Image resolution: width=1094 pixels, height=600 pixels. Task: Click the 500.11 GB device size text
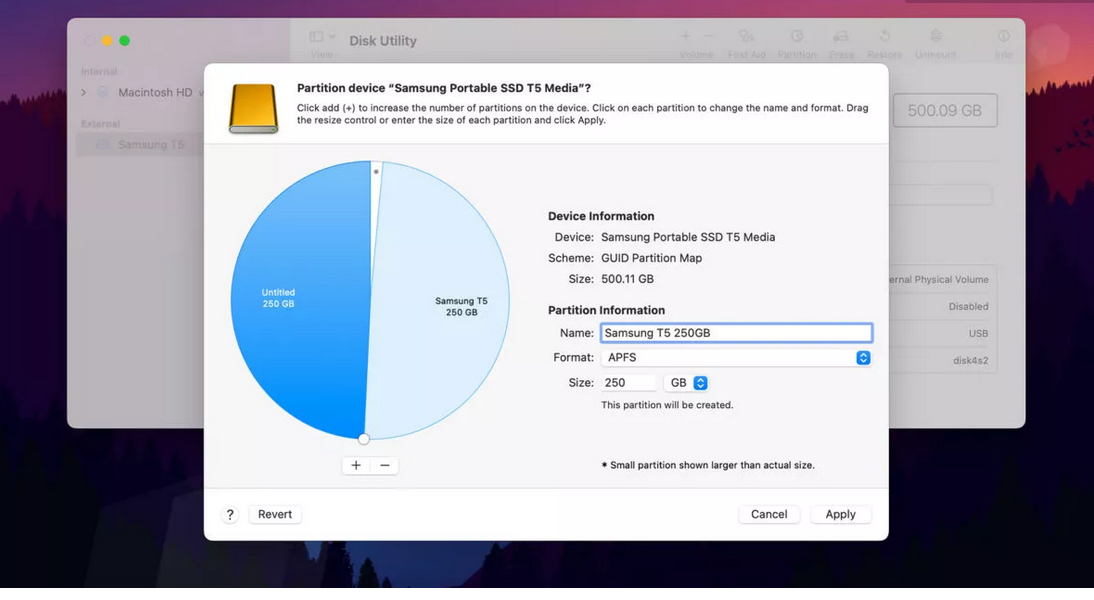click(627, 279)
